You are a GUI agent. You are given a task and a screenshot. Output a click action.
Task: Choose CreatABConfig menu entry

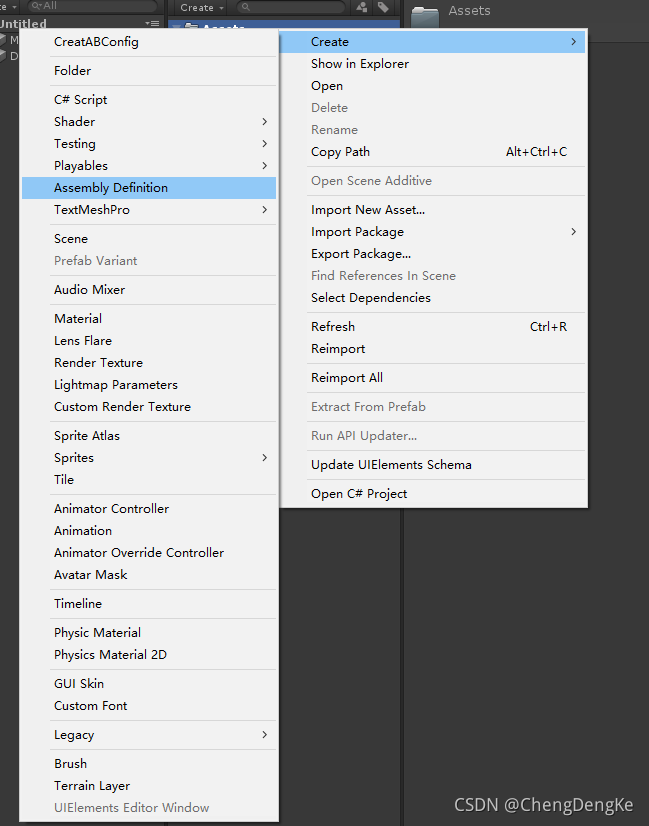pos(149,42)
